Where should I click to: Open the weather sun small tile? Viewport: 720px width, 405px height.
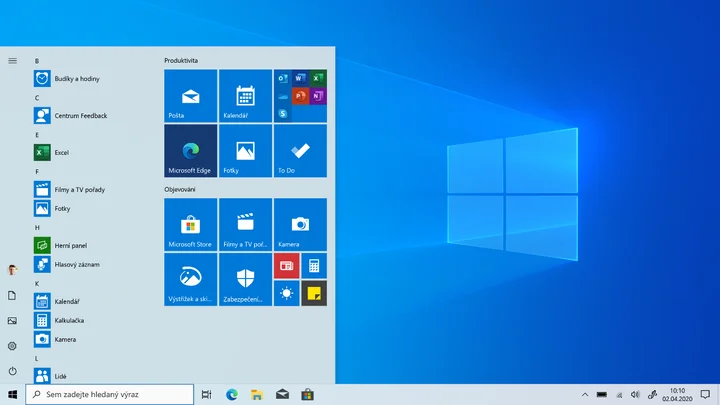(287, 293)
